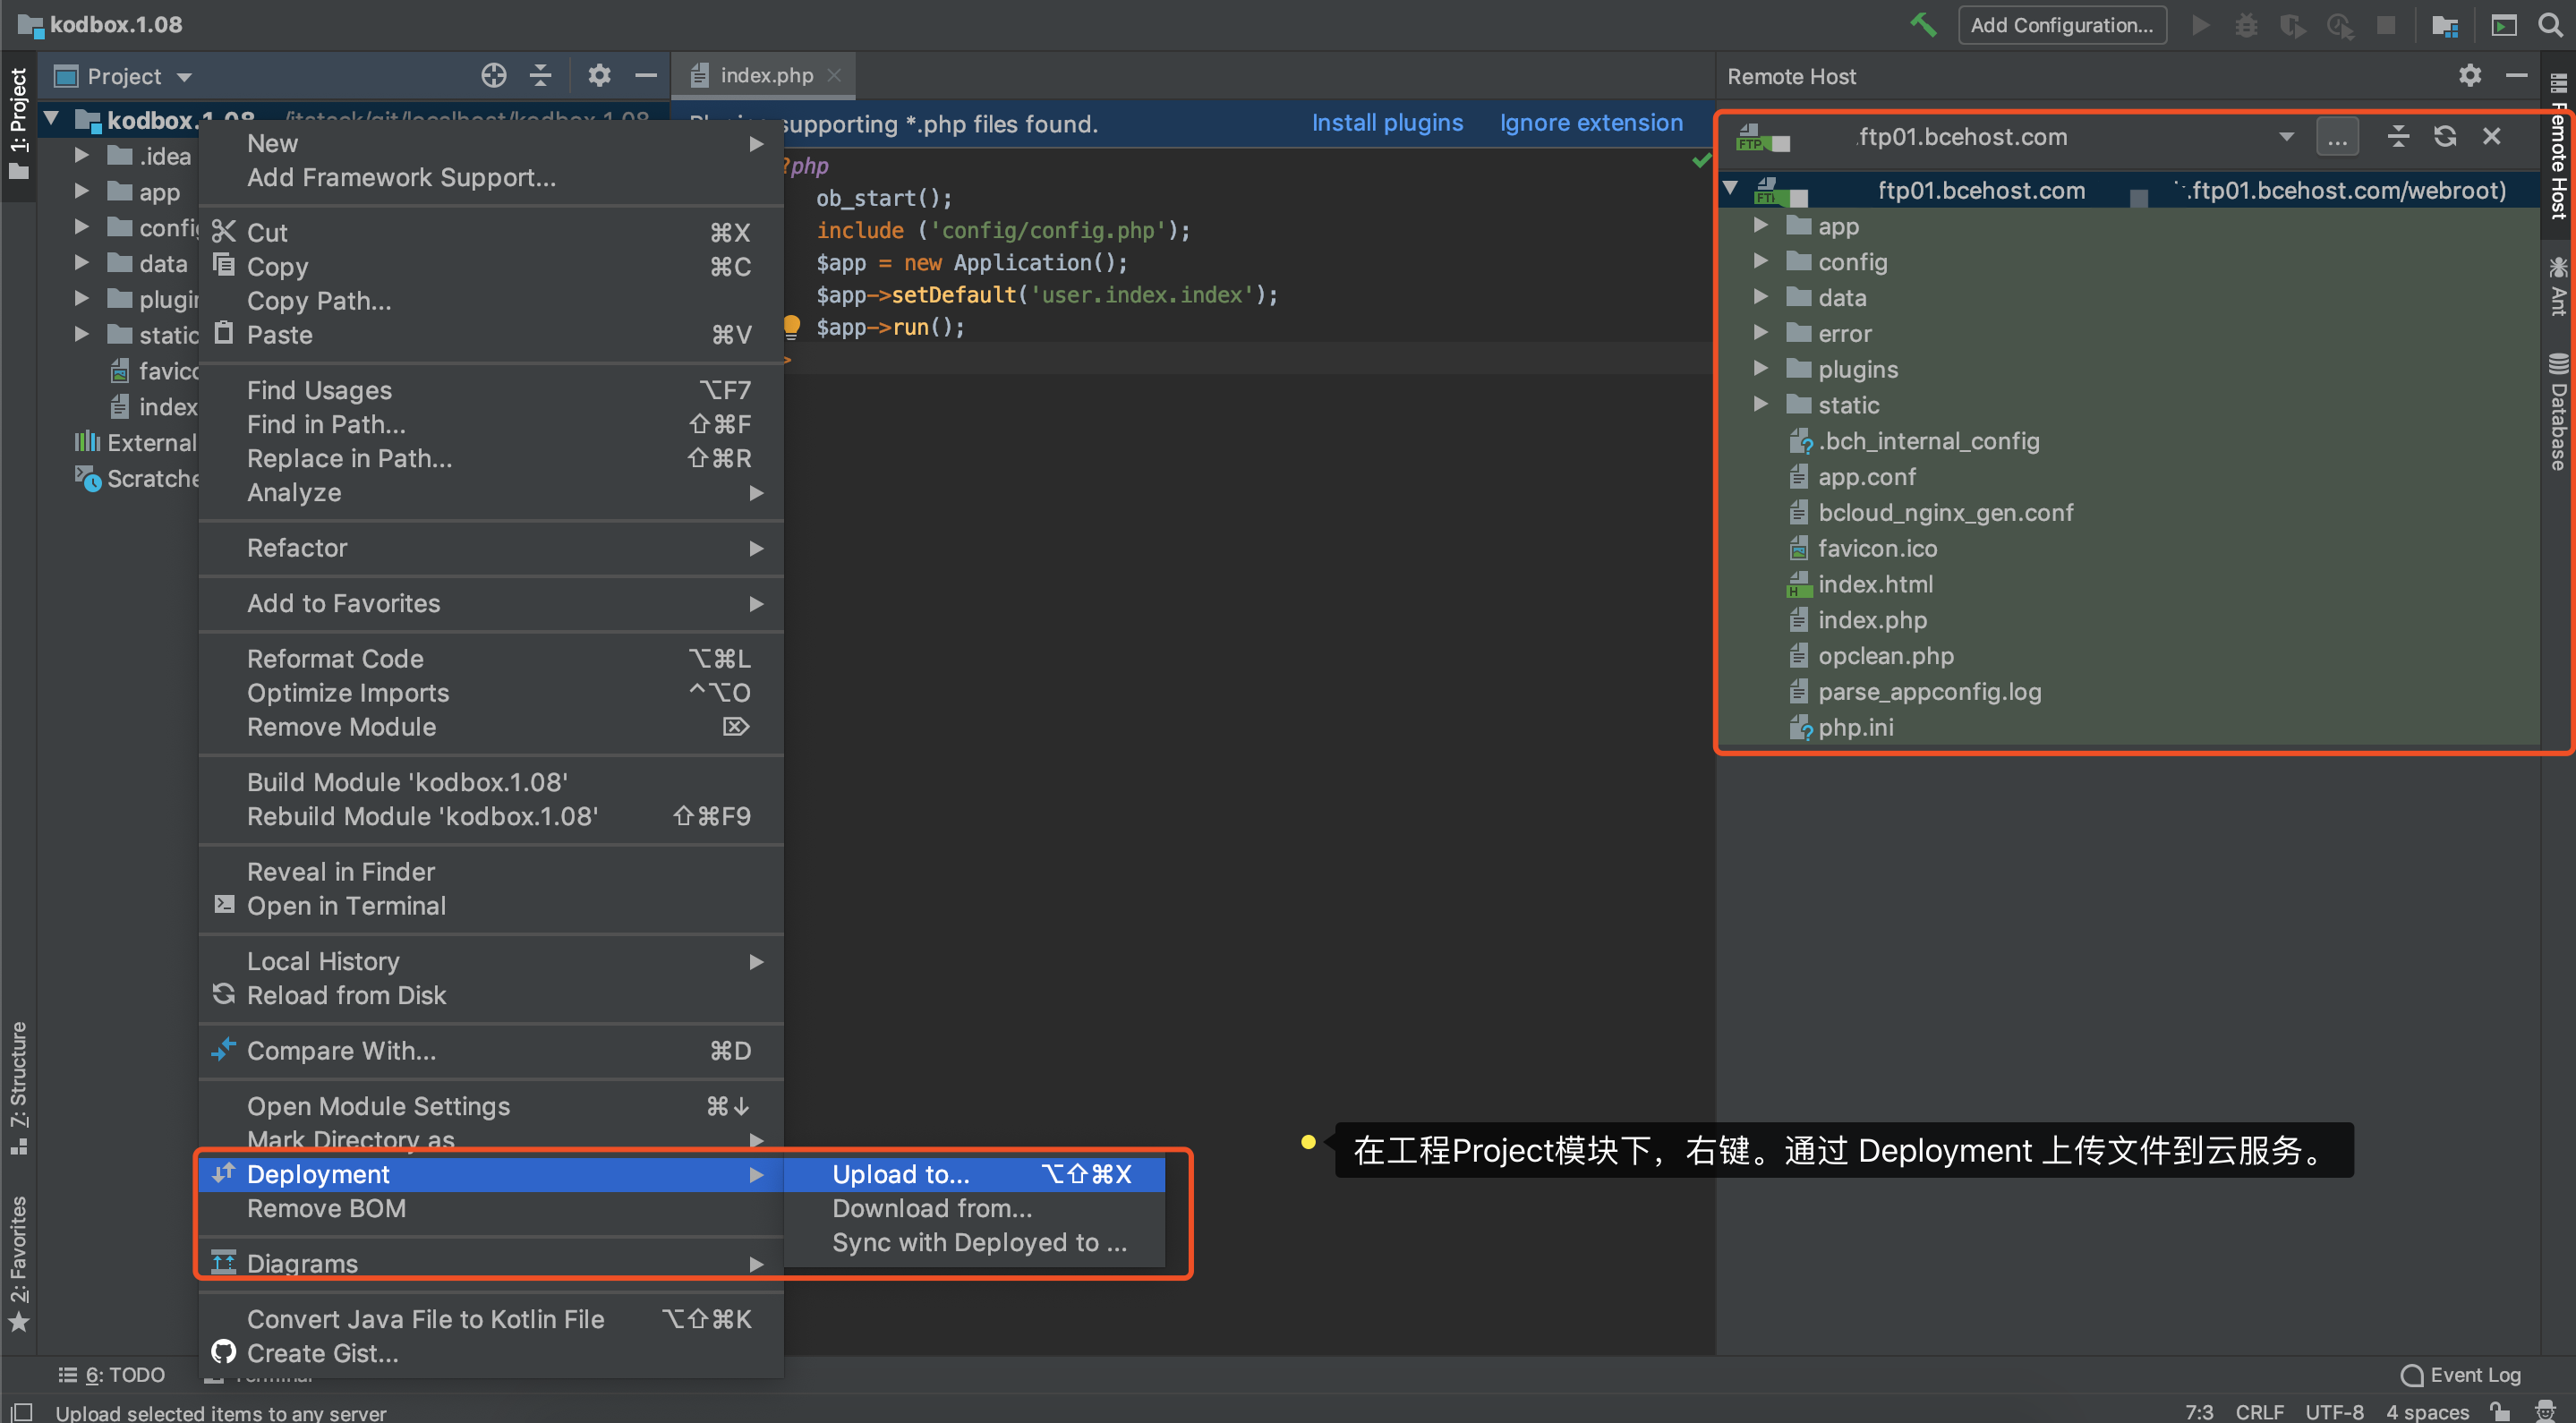The width and height of the screenshot is (2576, 1423).
Task: Click the yellow lightbulb intention icon
Action: pos(791,326)
